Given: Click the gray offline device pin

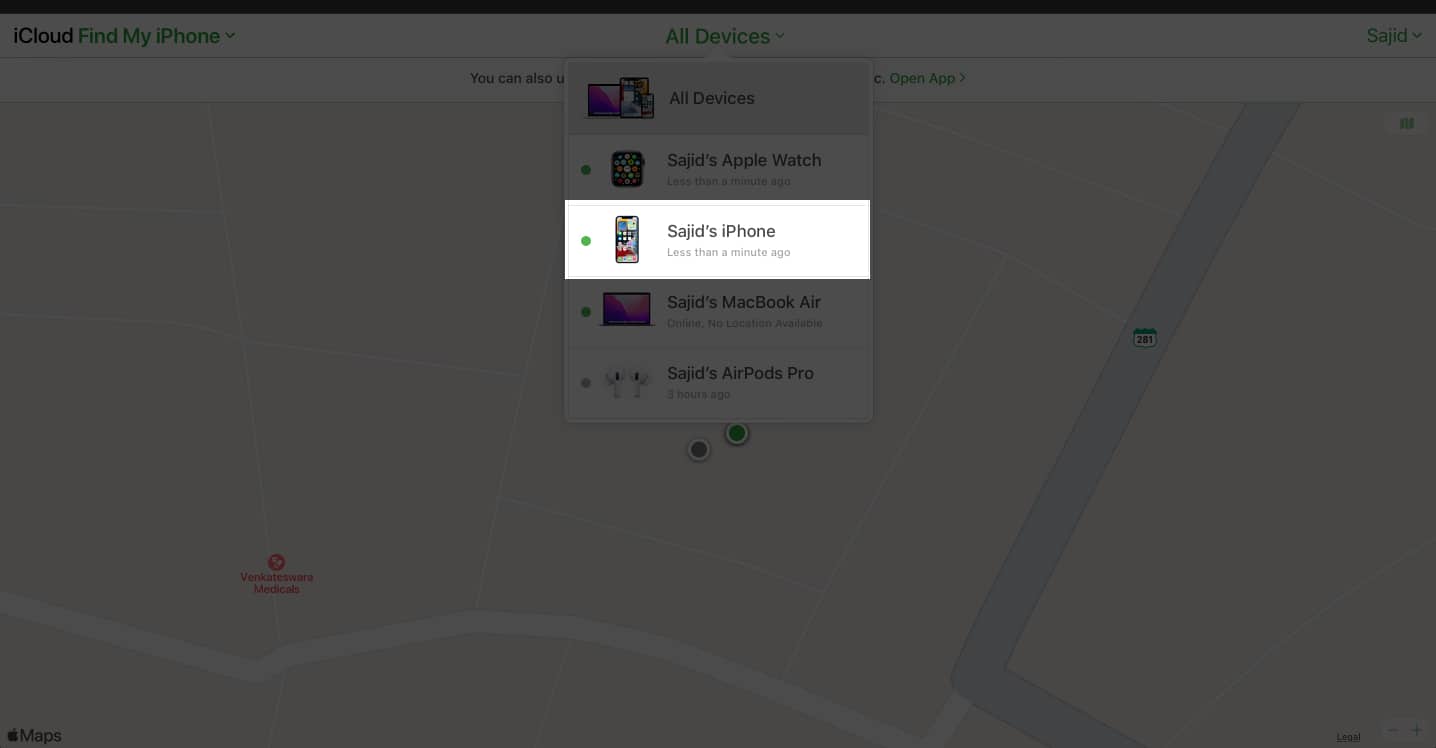Looking at the screenshot, I should 699,450.
